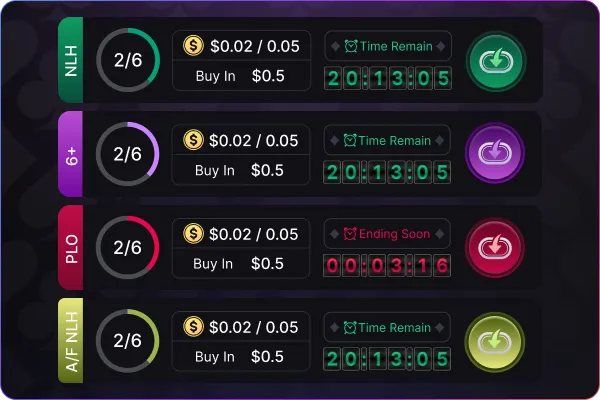Click the 2/6 seat ring in PLO row

[127, 248]
